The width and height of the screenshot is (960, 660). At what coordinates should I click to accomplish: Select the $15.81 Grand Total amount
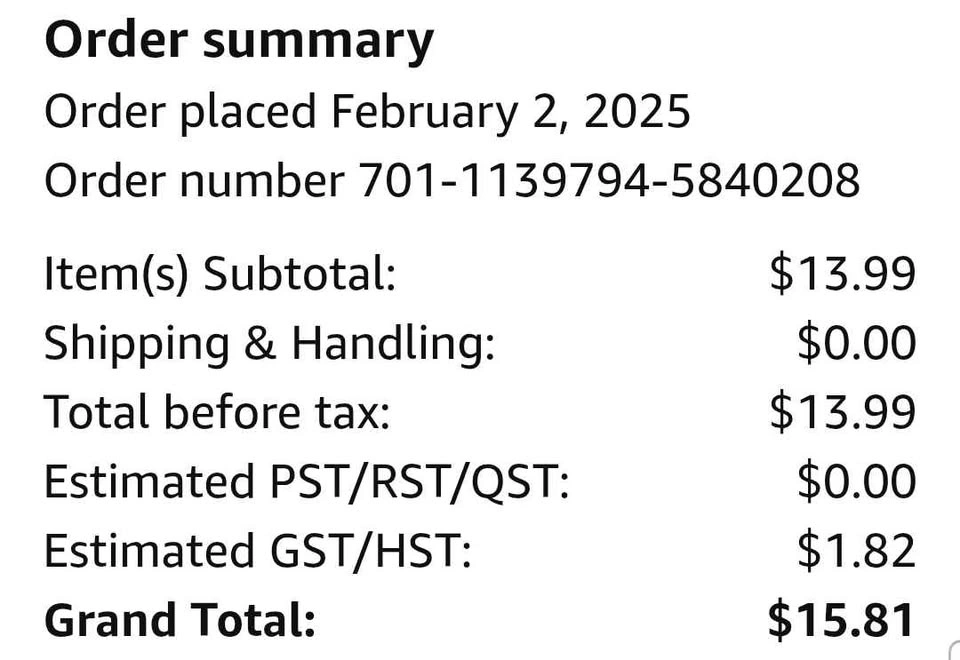pyautogui.click(x=841, y=620)
